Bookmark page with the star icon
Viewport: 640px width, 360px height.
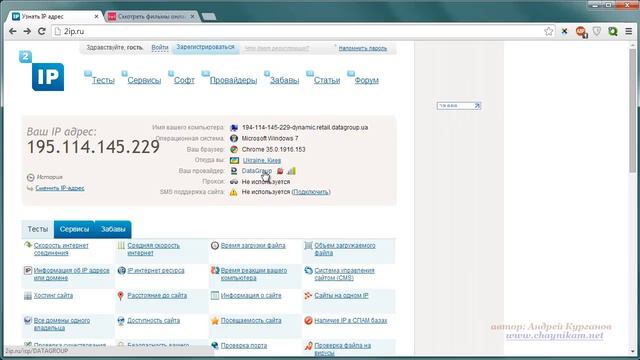coord(549,31)
